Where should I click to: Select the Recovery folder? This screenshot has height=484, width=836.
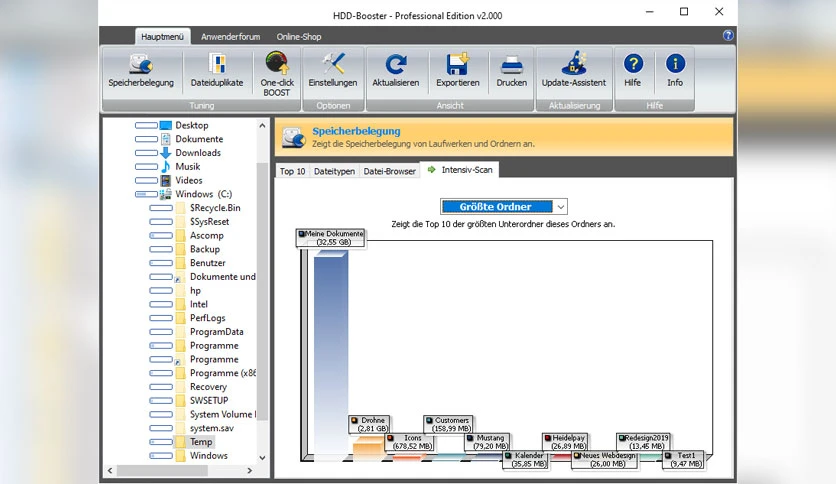point(208,387)
